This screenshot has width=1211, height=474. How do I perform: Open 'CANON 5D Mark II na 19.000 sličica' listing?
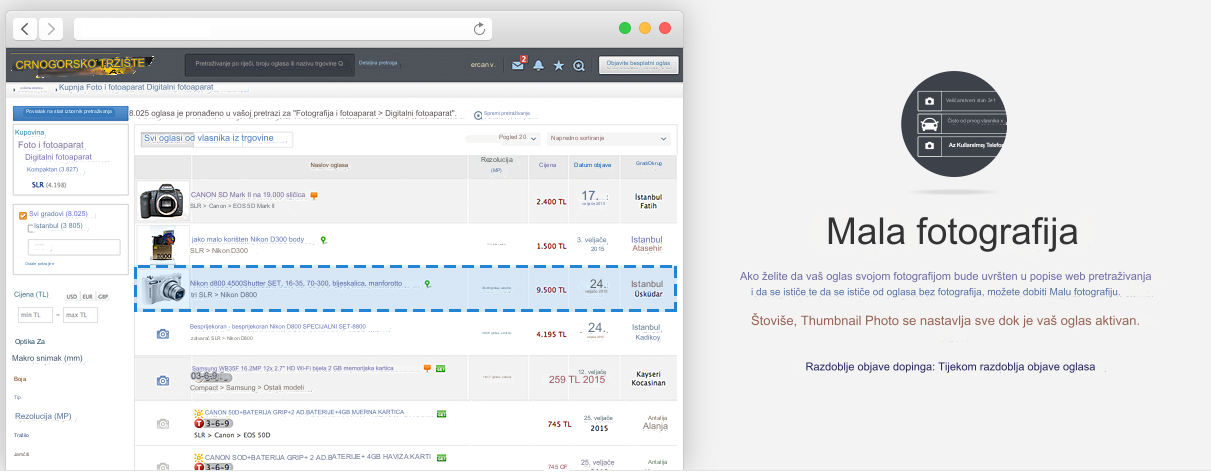pos(248,194)
